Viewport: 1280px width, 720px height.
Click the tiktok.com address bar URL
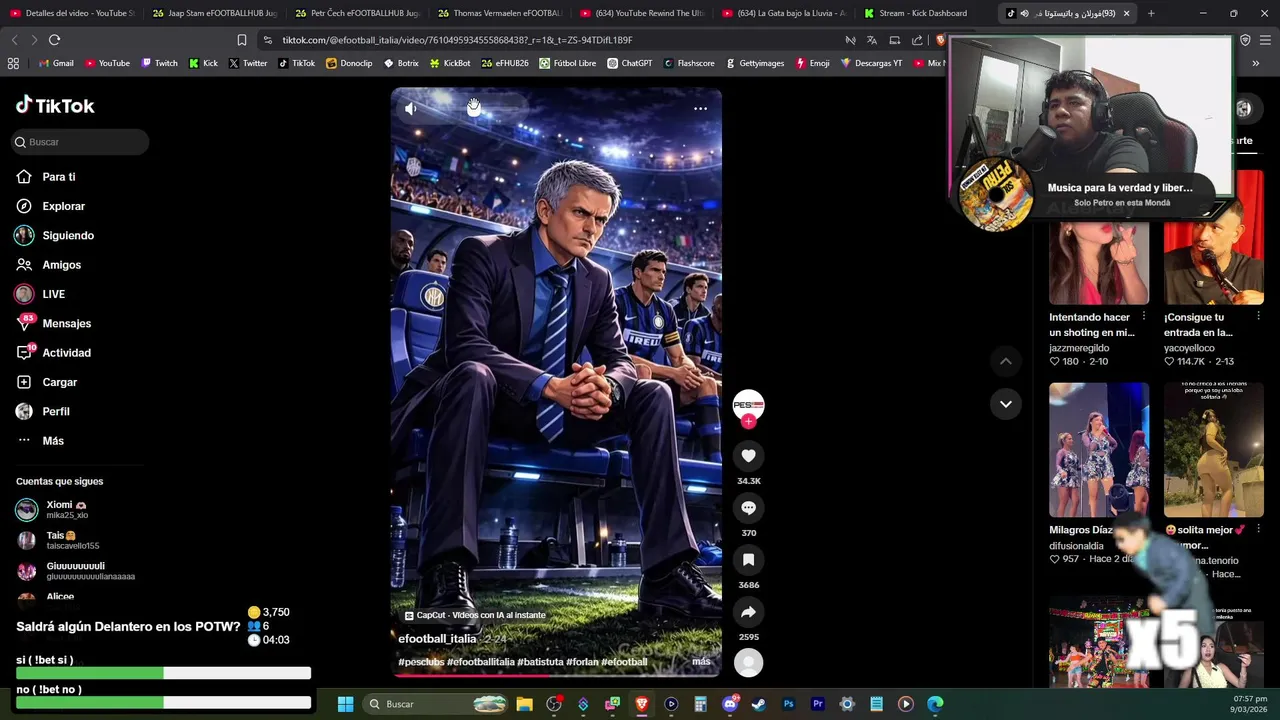457,40
